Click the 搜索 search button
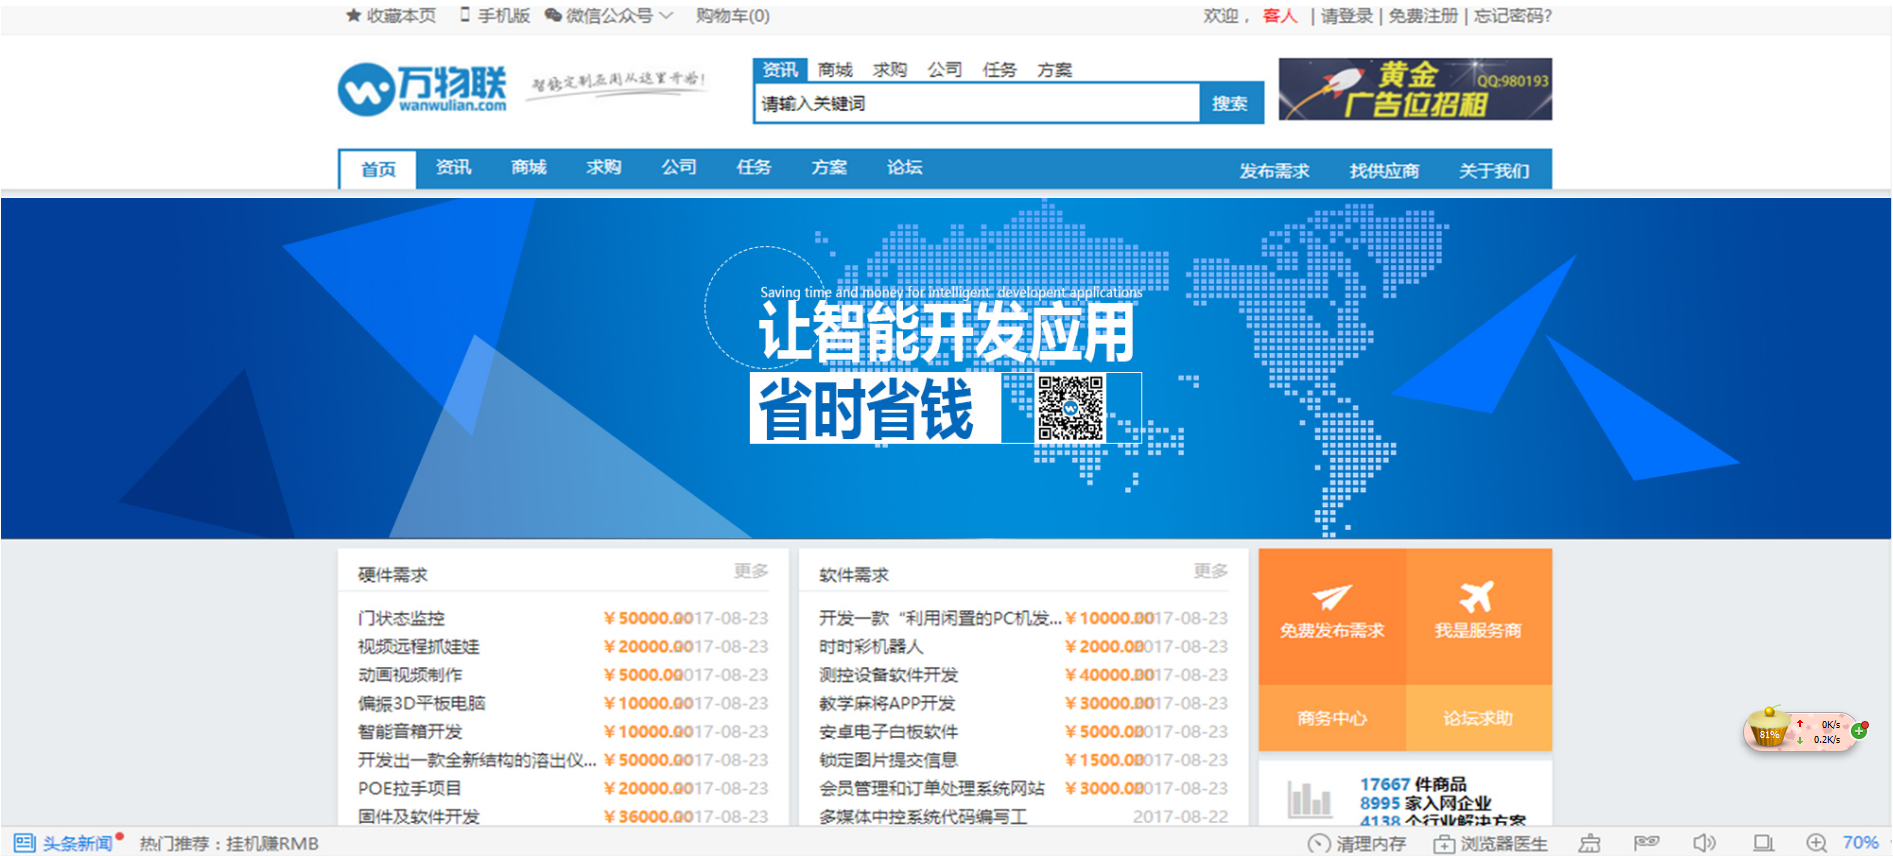This screenshot has height=856, width=1893. 1230,103
